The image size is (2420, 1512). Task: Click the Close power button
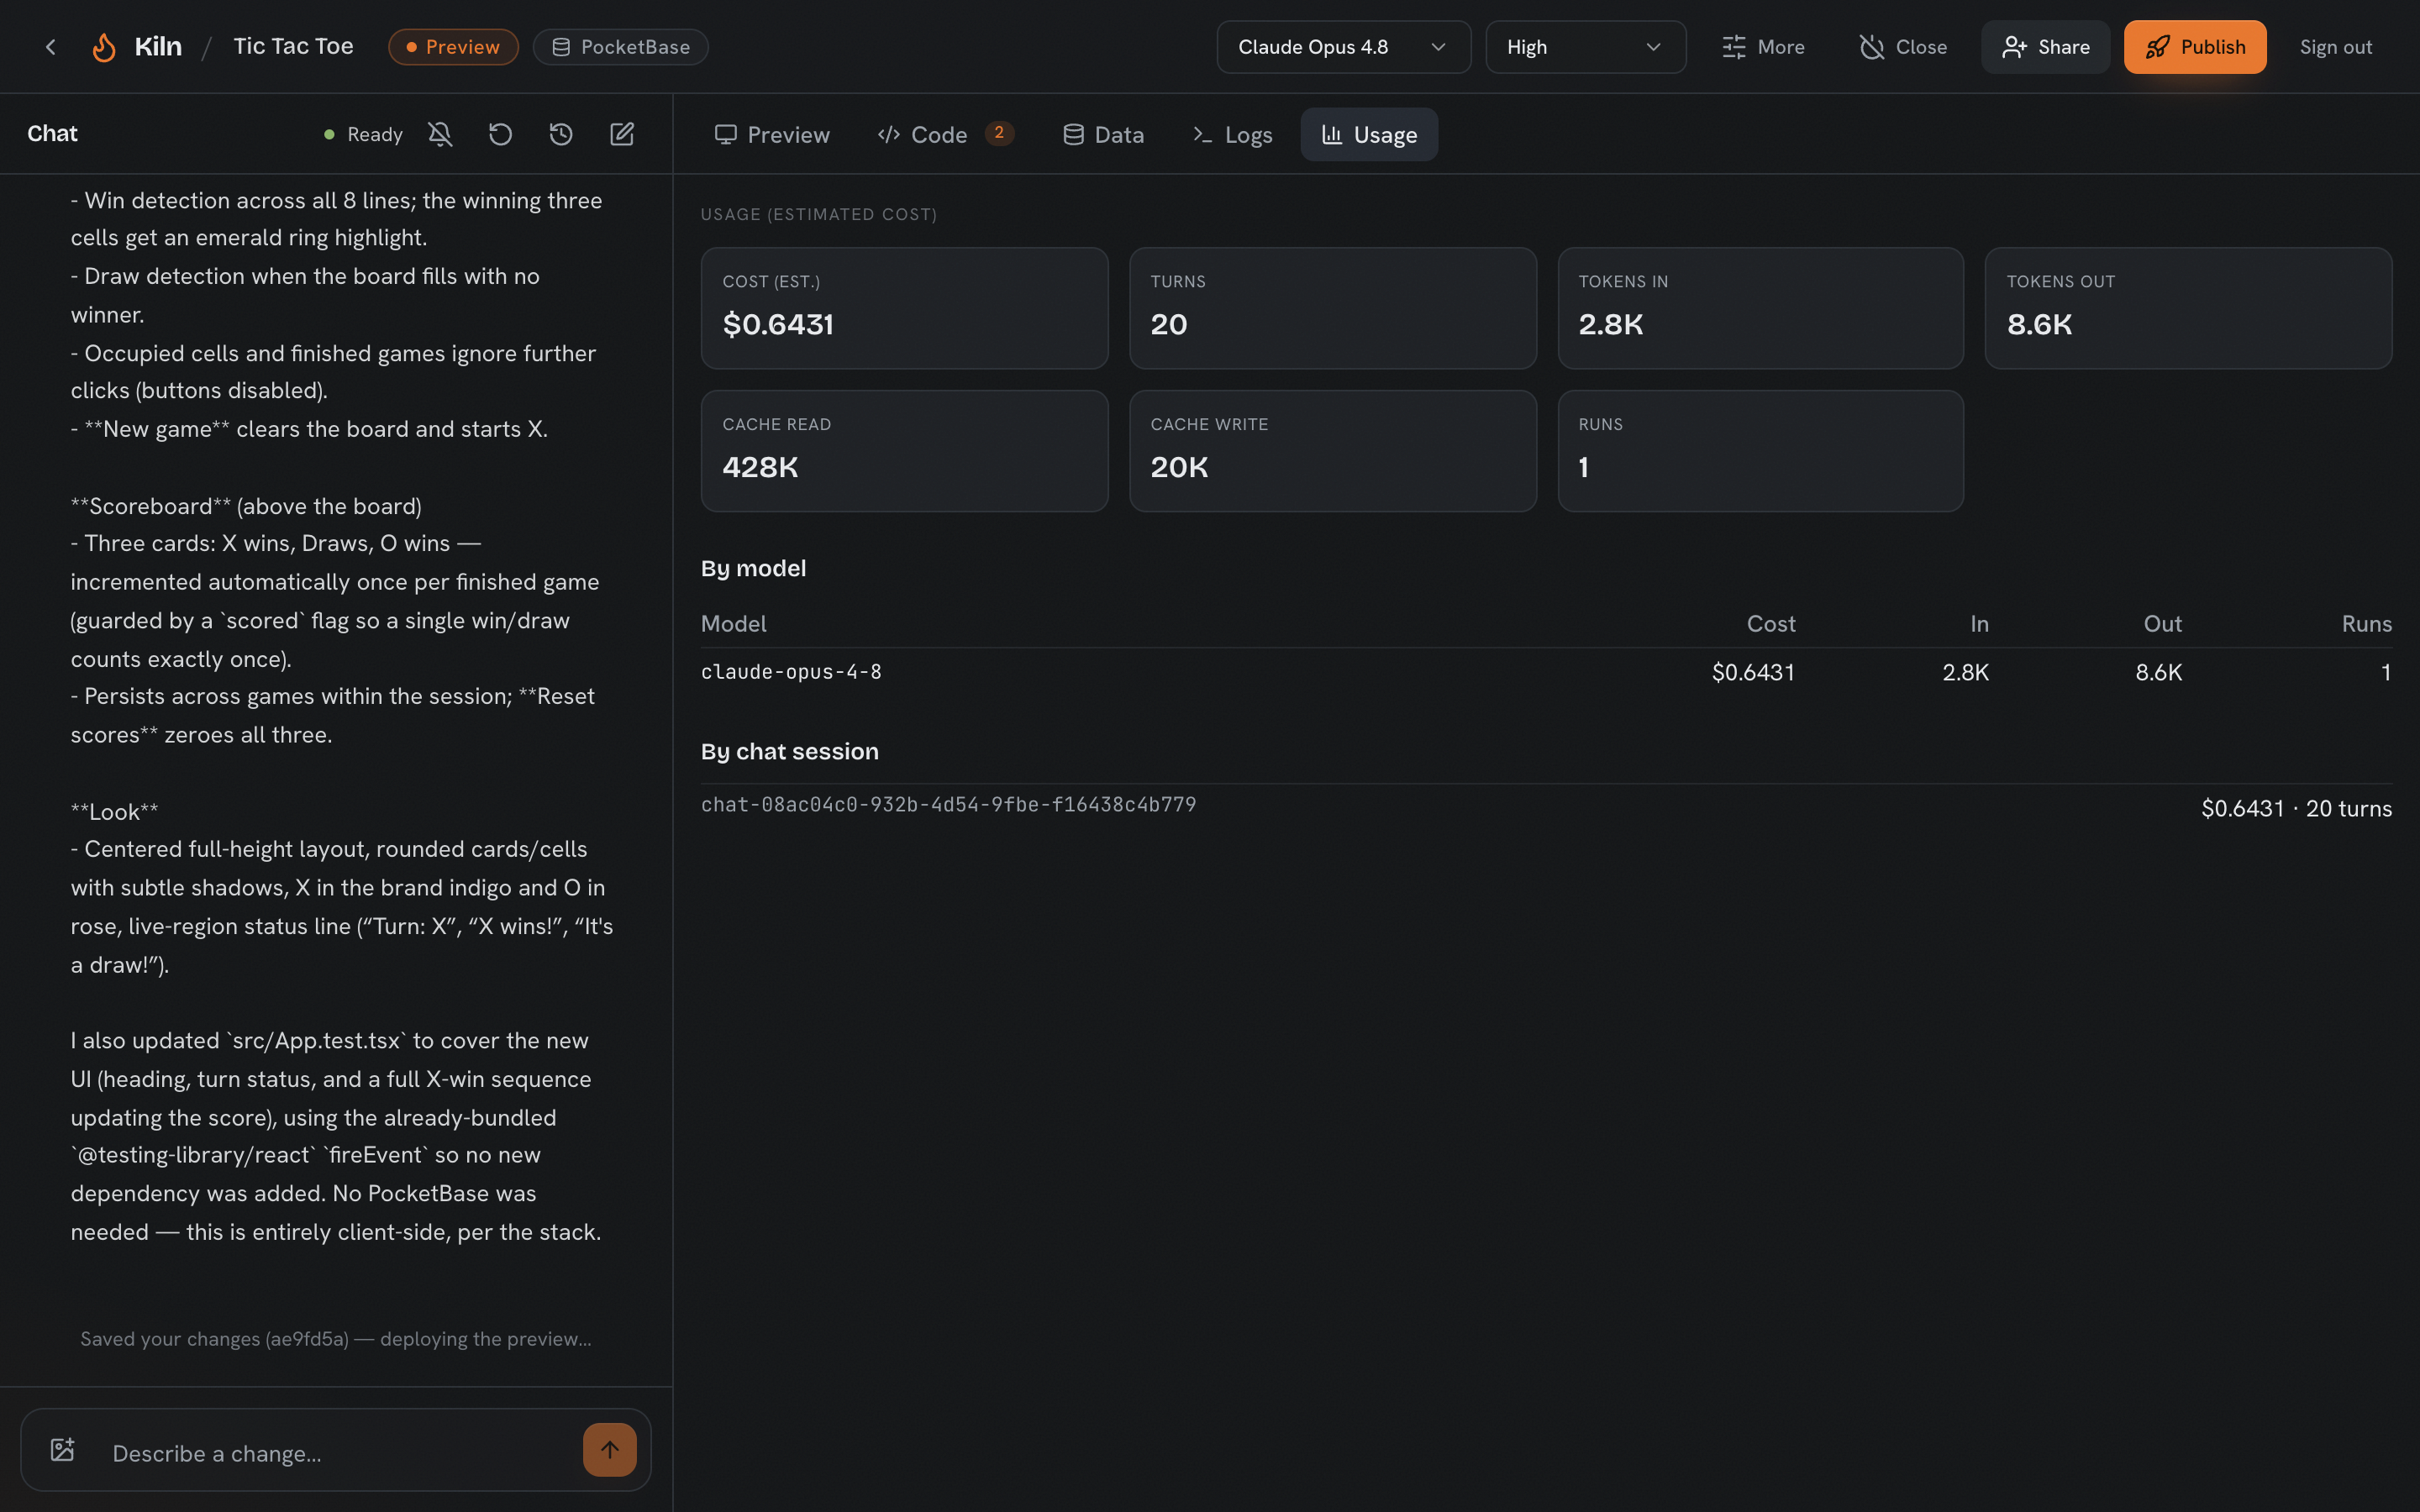[1903, 47]
